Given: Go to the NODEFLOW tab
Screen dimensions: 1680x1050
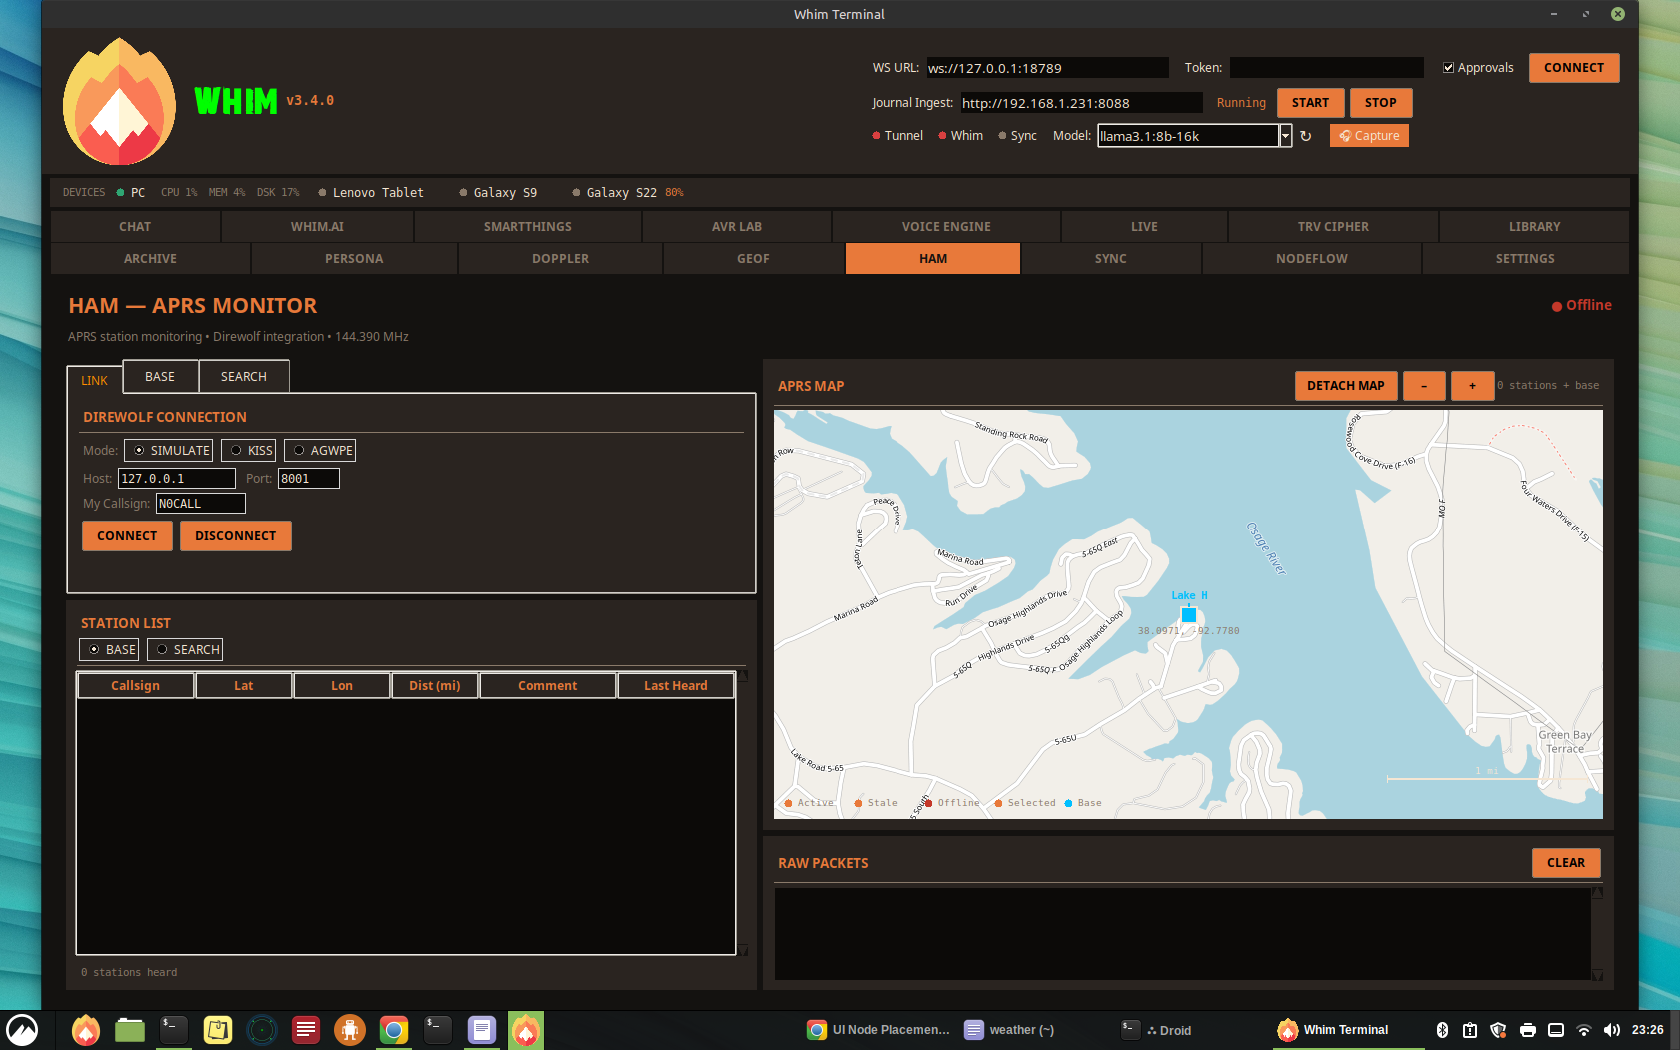Looking at the screenshot, I should [1312, 259].
